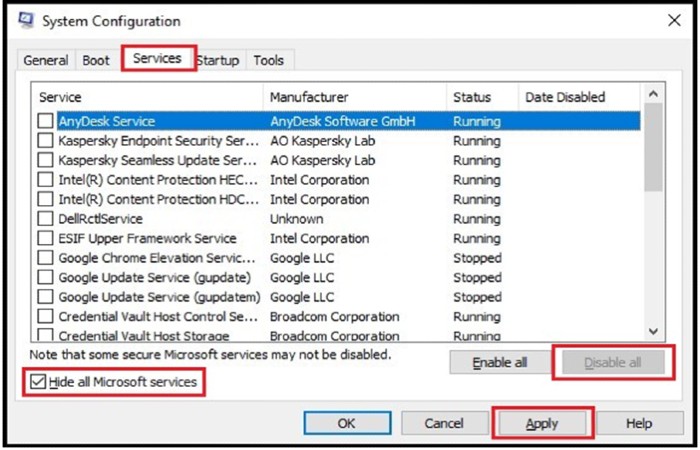Select the AnyDesk Service row name
Screen dimensions: 700x450
point(107,121)
